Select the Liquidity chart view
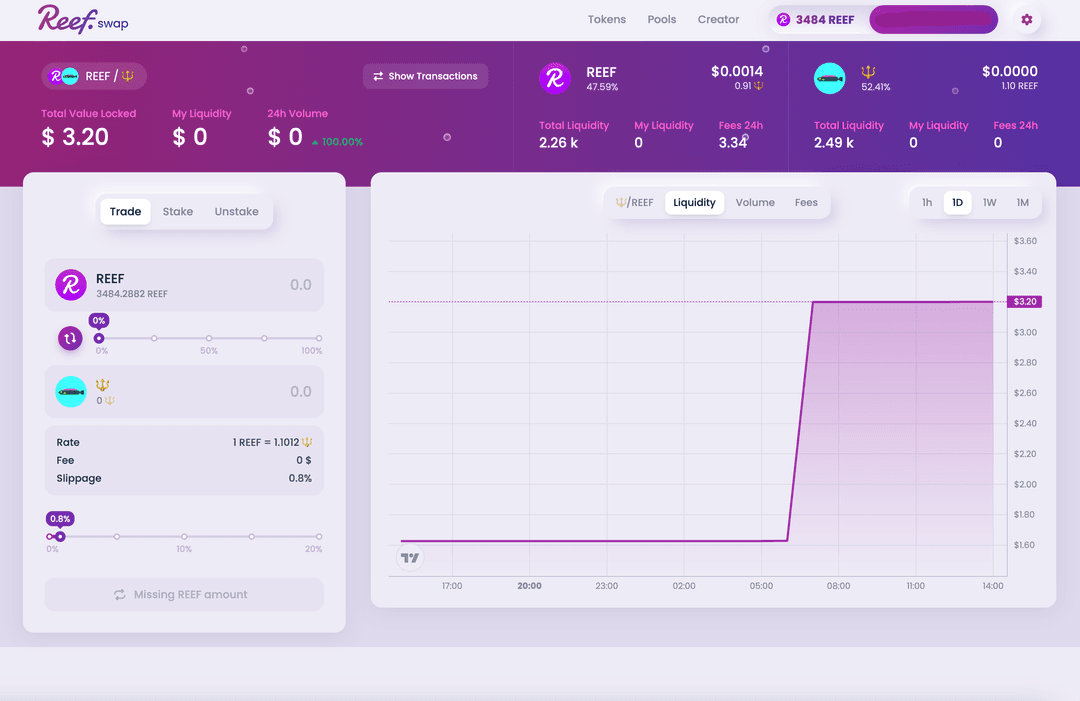This screenshot has height=701, width=1080. (694, 202)
